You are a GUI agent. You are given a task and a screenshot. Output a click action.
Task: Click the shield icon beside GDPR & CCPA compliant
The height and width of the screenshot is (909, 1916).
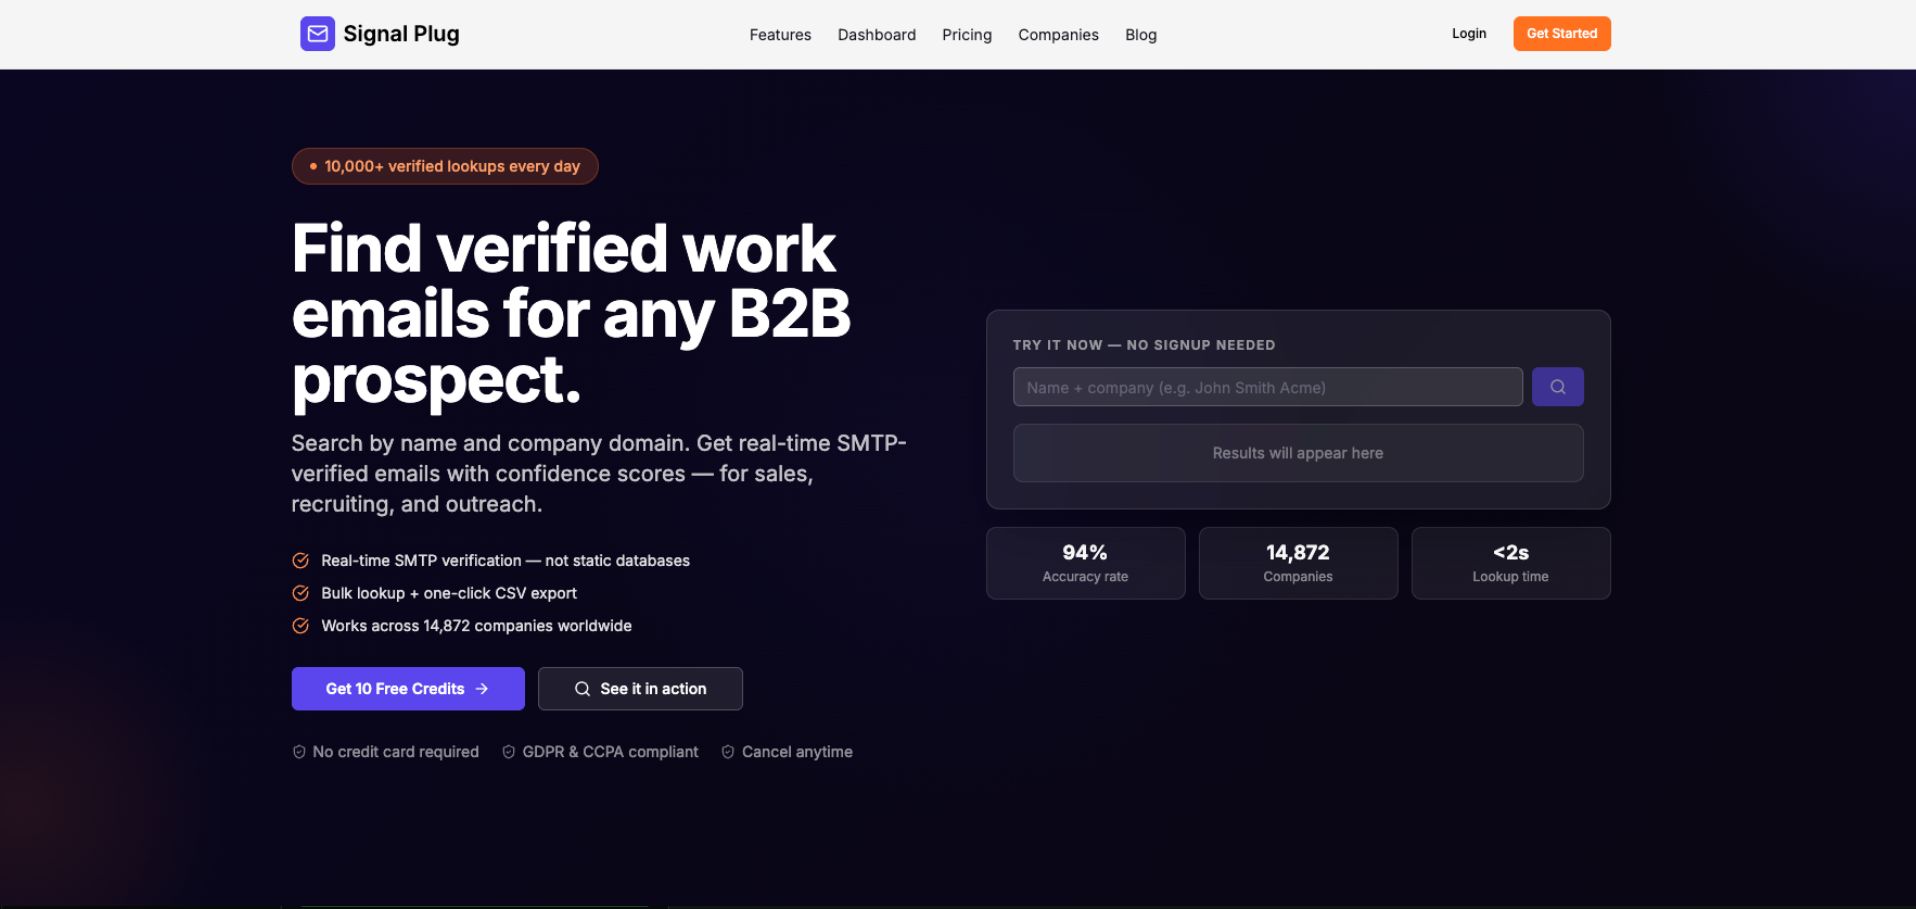[x=509, y=752]
